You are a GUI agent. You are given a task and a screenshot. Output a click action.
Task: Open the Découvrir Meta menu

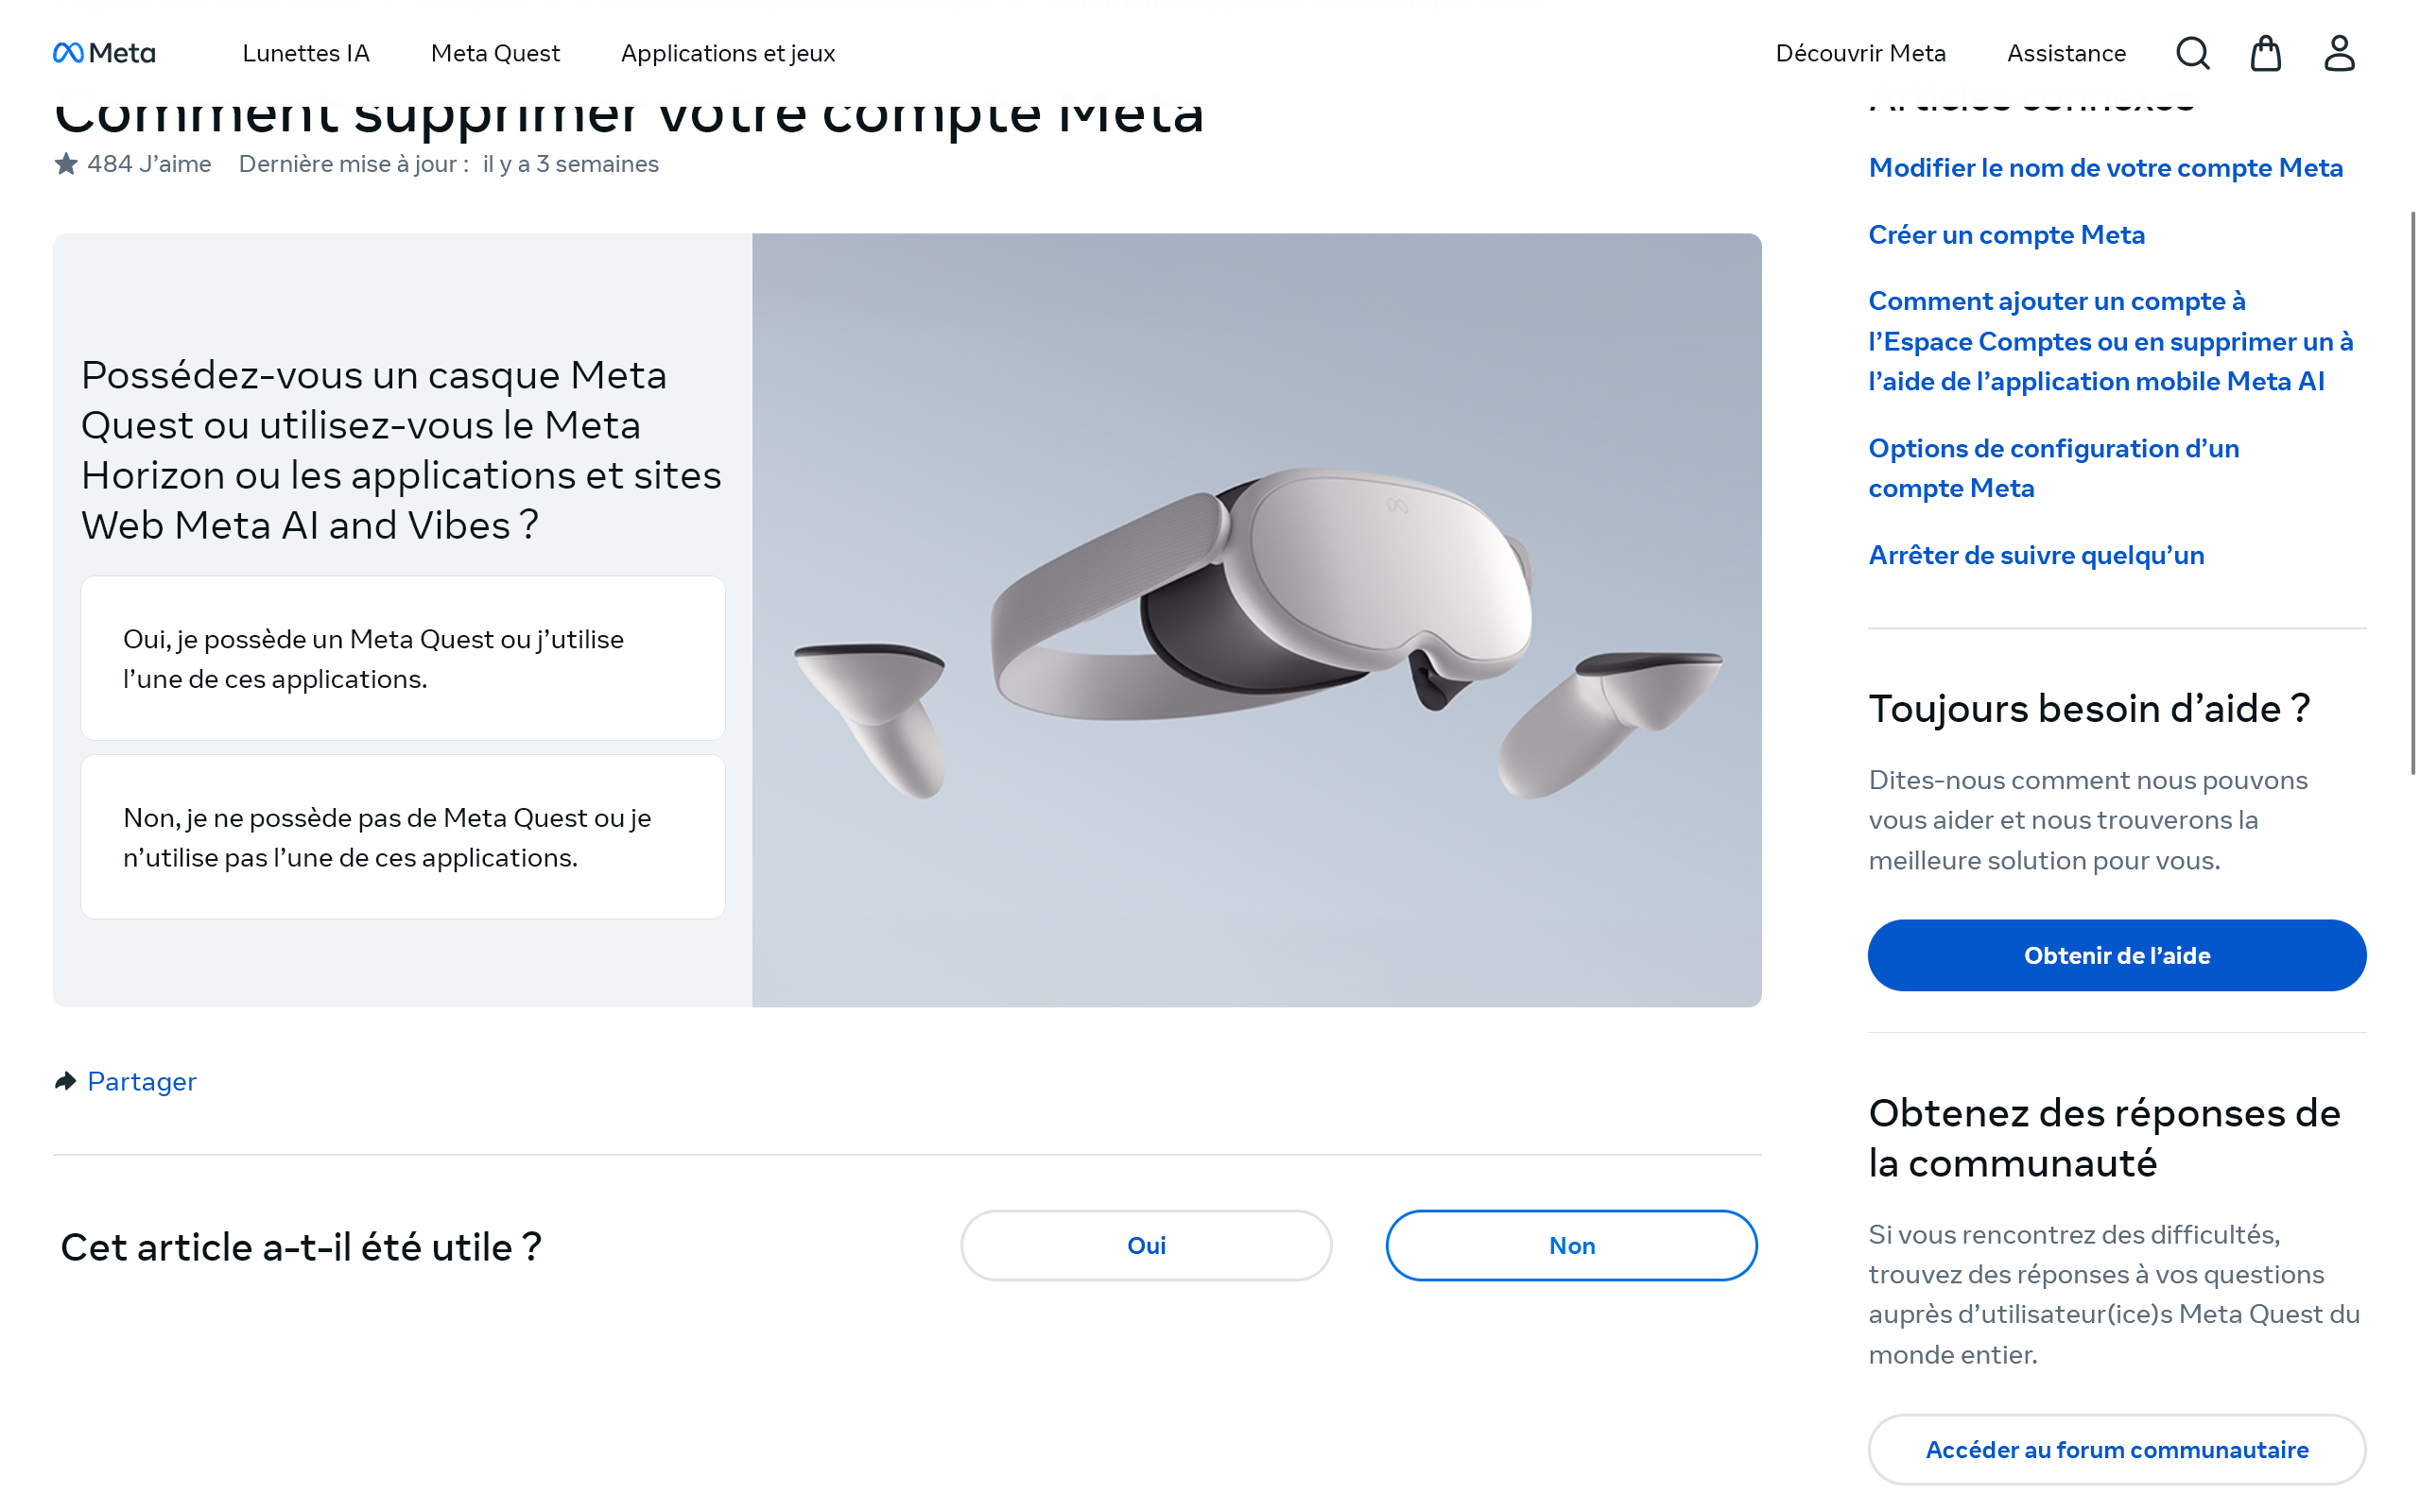pos(1860,53)
